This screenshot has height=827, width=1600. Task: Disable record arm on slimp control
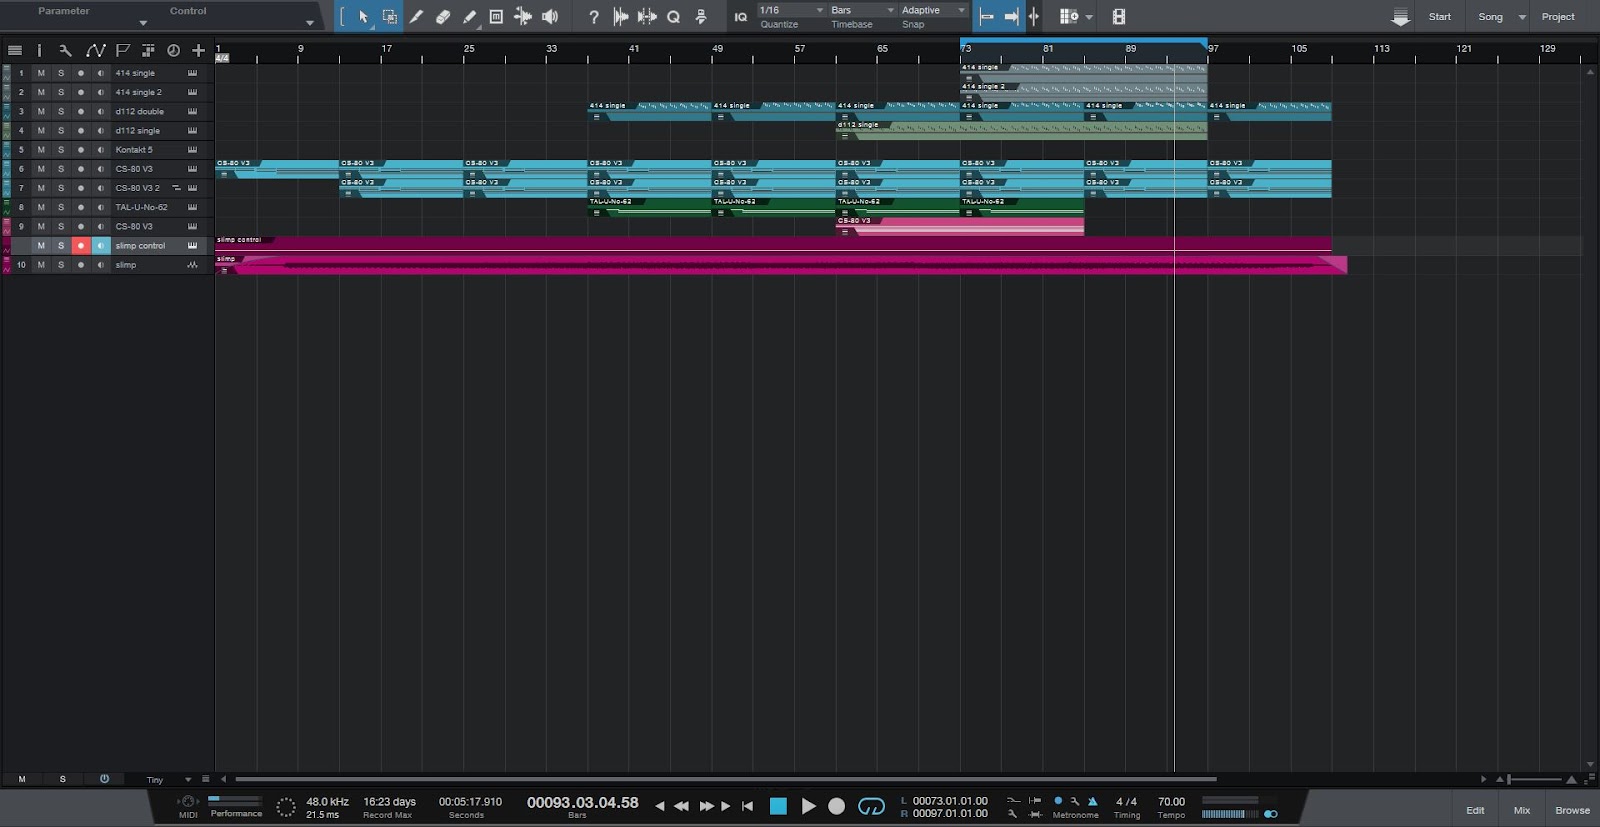click(x=81, y=246)
